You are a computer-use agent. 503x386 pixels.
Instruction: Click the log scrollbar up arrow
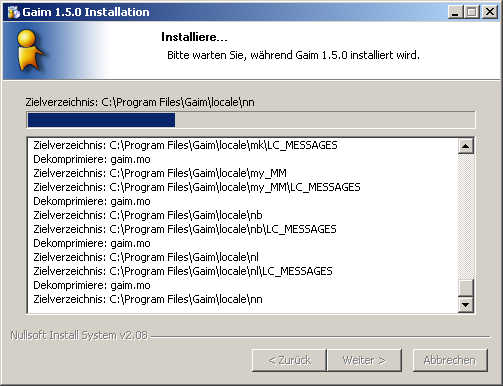(466, 146)
